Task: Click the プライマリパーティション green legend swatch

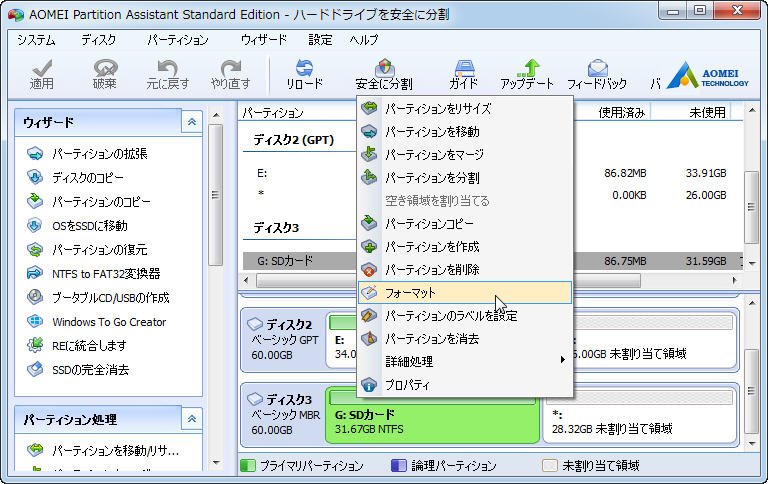Action: [248, 465]
